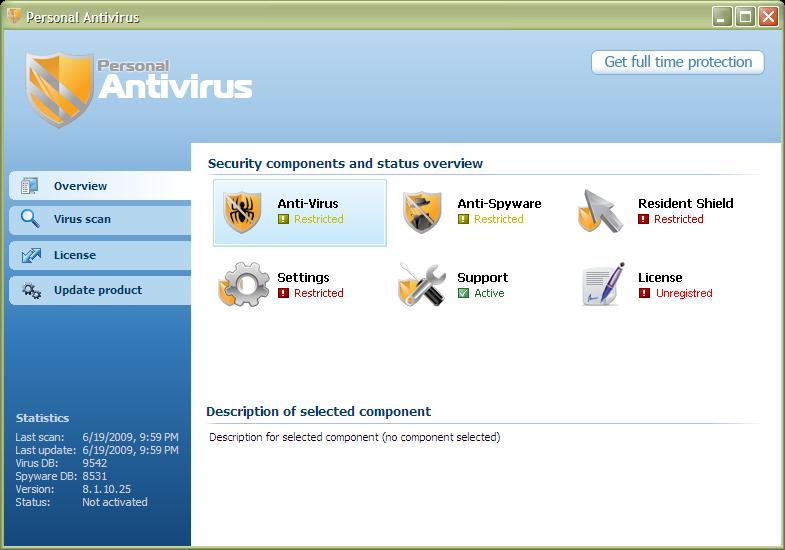The height and width of the screenshot is (550, 785).
Task: Select the Anti-Virus component label
Action: click(308, 204)
